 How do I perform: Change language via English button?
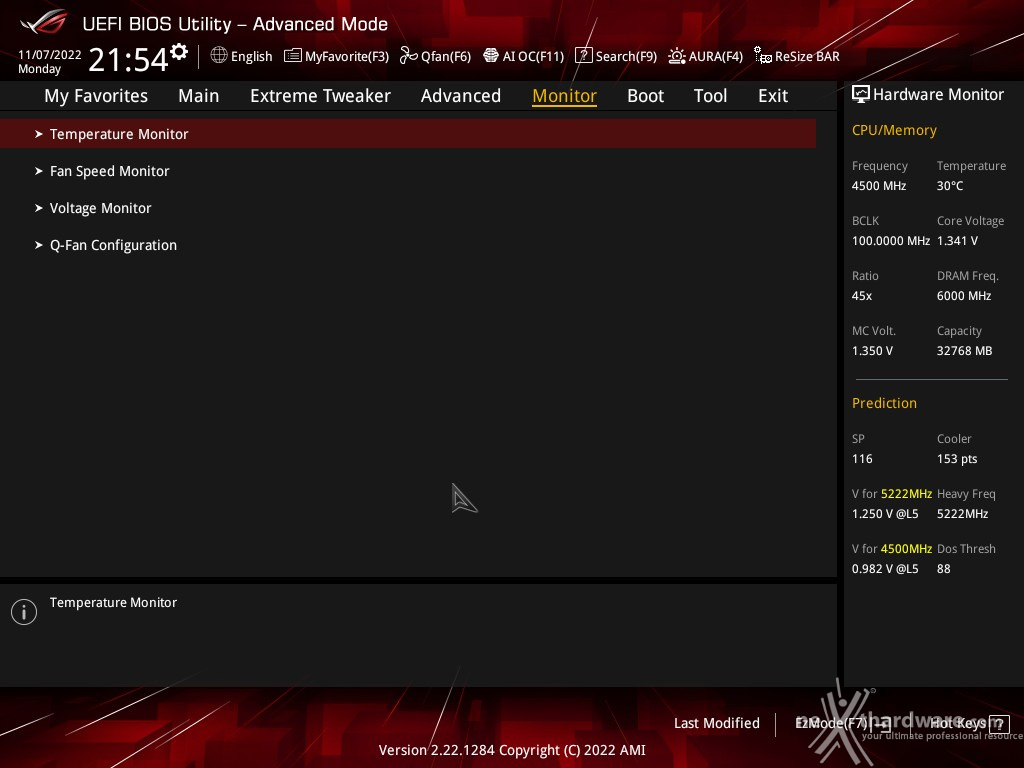[242, 56]
